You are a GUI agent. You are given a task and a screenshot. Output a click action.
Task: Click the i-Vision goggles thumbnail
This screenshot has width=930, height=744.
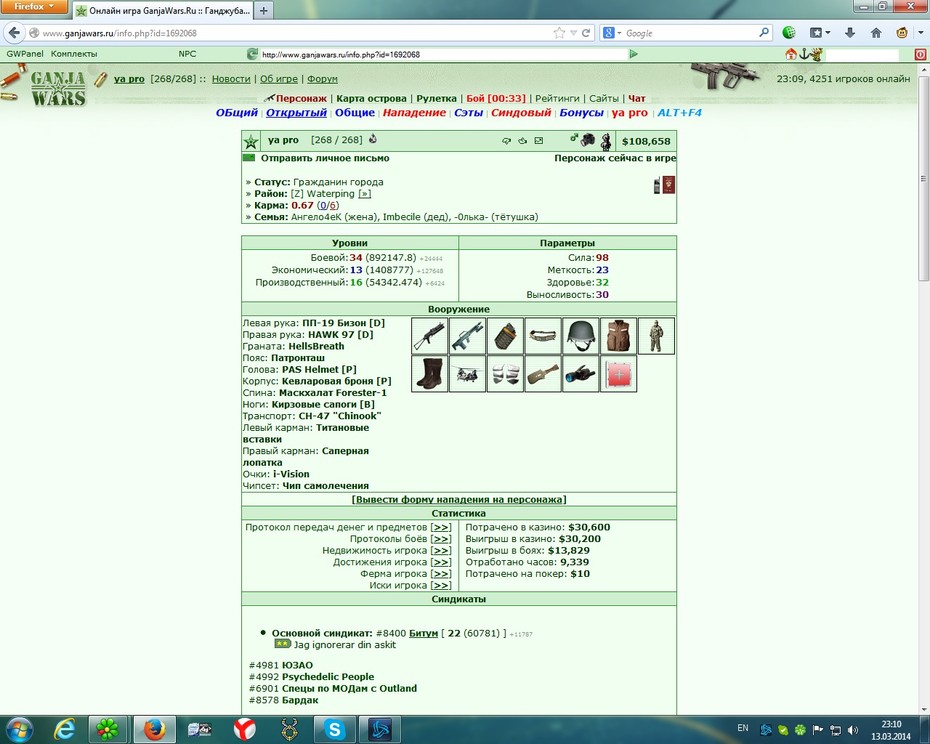pos(581,374)
